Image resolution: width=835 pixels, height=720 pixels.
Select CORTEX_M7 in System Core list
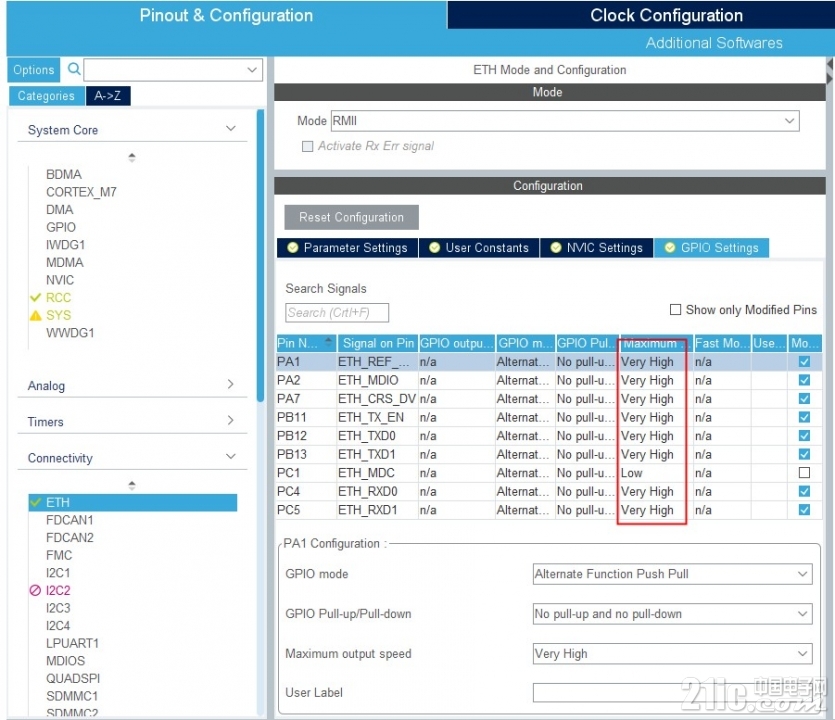[81, 192]
